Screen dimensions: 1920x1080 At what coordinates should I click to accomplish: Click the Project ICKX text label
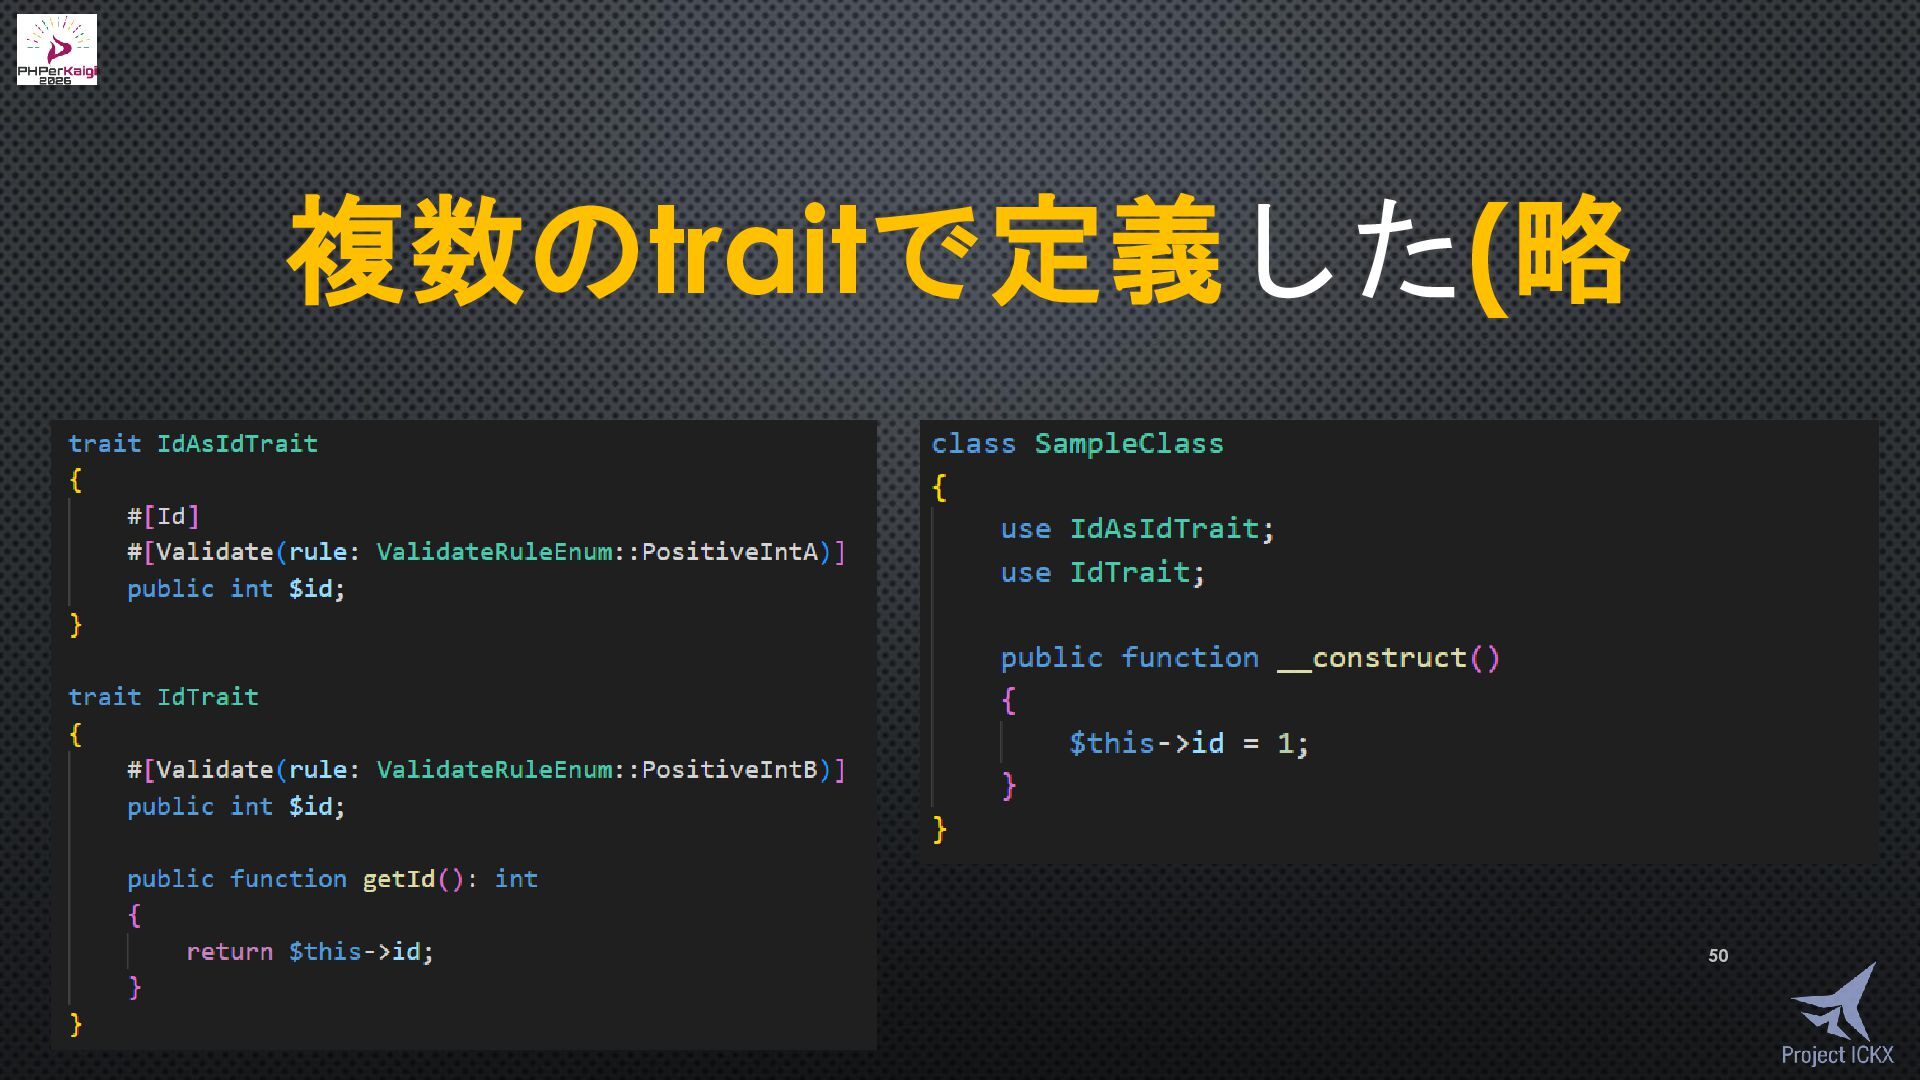1837,1055
